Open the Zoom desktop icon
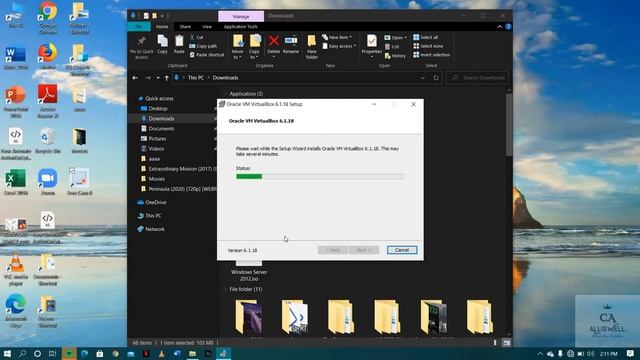Screen dimensions: 640x360 coord(47,178)
